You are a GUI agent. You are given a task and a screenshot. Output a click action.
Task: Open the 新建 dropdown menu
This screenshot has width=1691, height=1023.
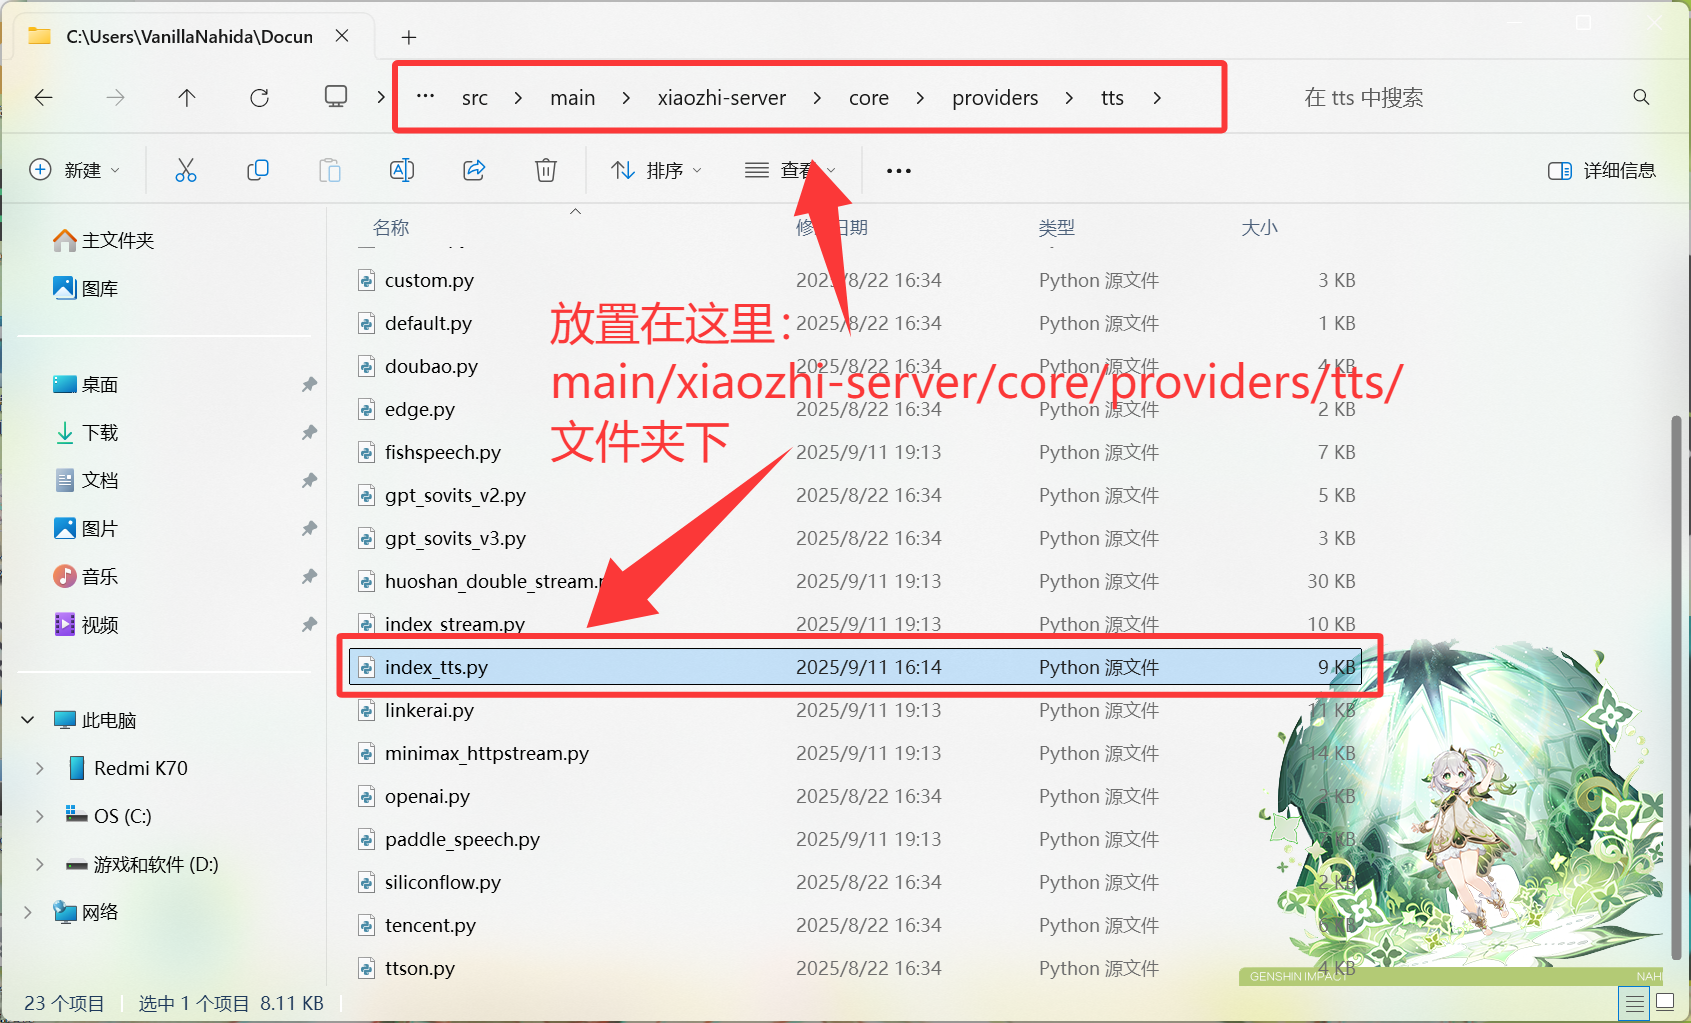tap(75, 170)
